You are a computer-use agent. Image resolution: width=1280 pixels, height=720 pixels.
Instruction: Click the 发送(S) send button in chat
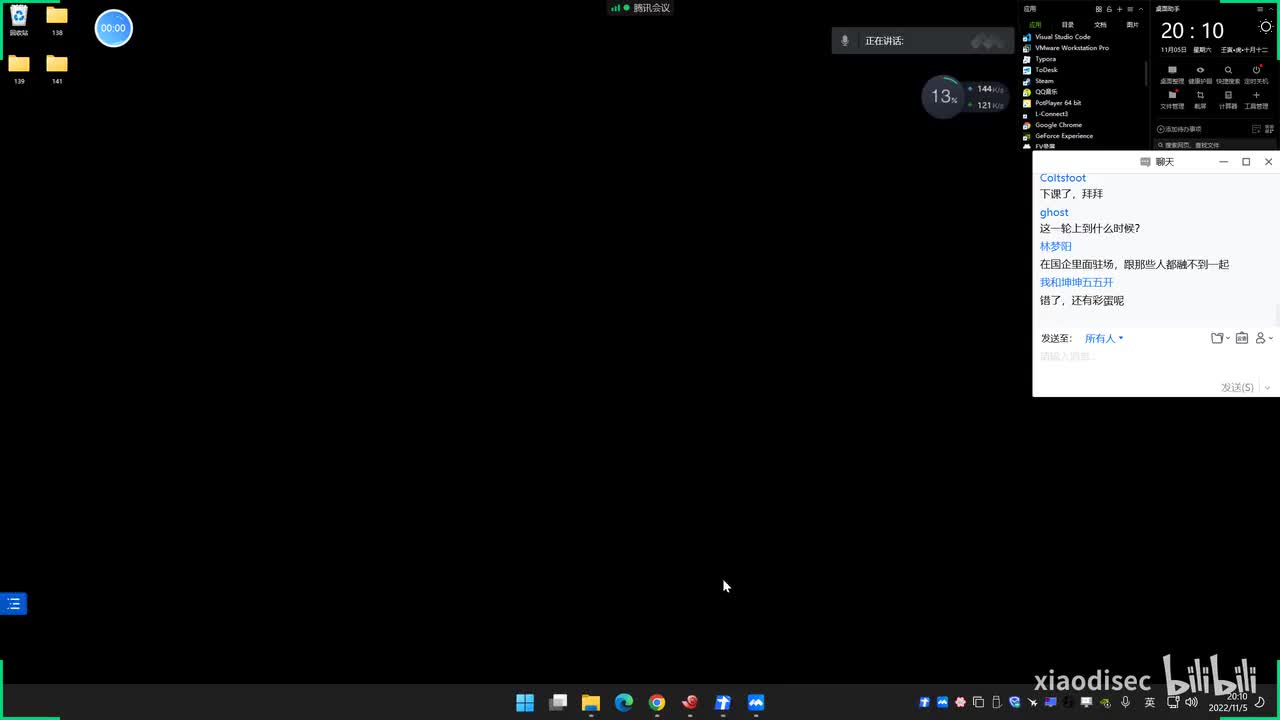pos(1237,387)
